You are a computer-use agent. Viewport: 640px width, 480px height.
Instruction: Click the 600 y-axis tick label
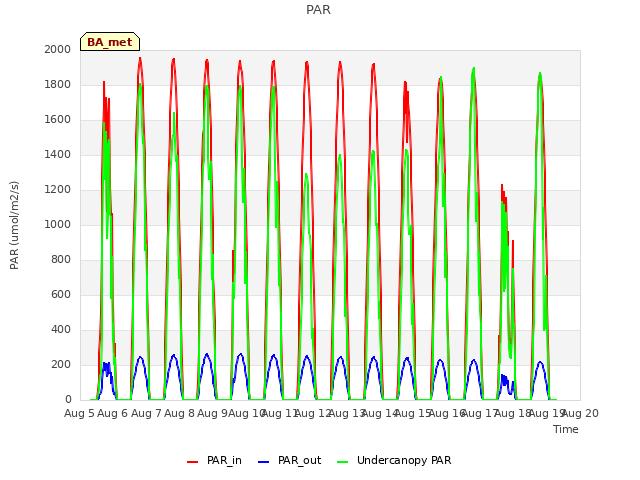click(x=61, y=294)
